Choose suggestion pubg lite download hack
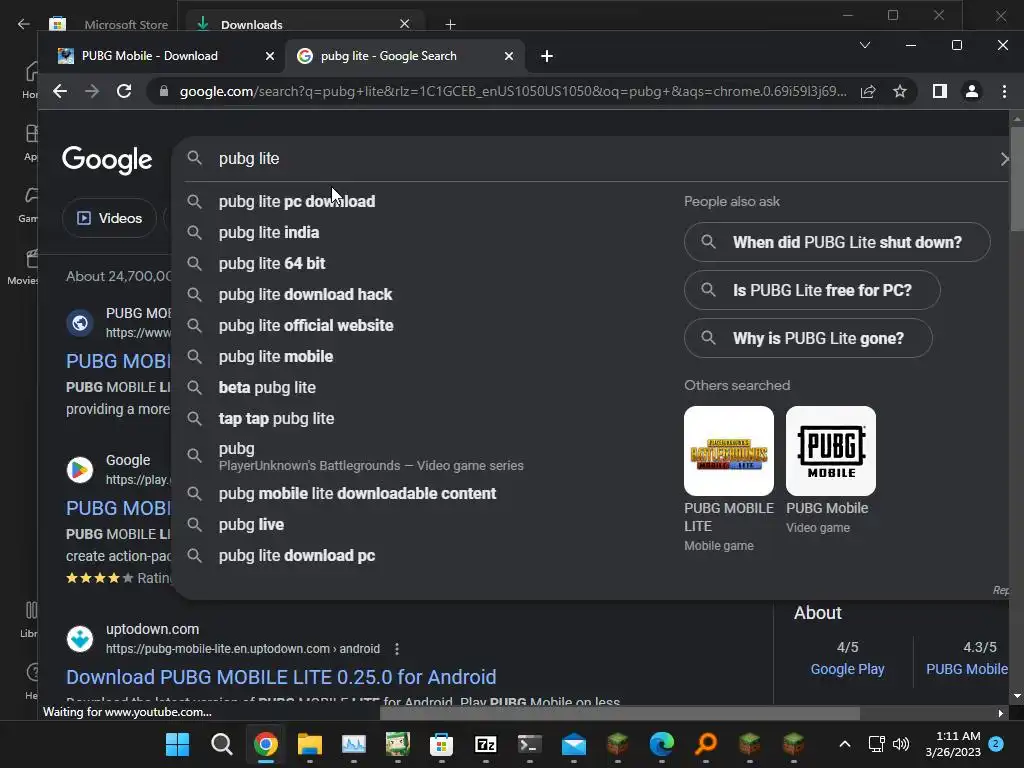1024x768 pixels. click(x=305, y=295)
